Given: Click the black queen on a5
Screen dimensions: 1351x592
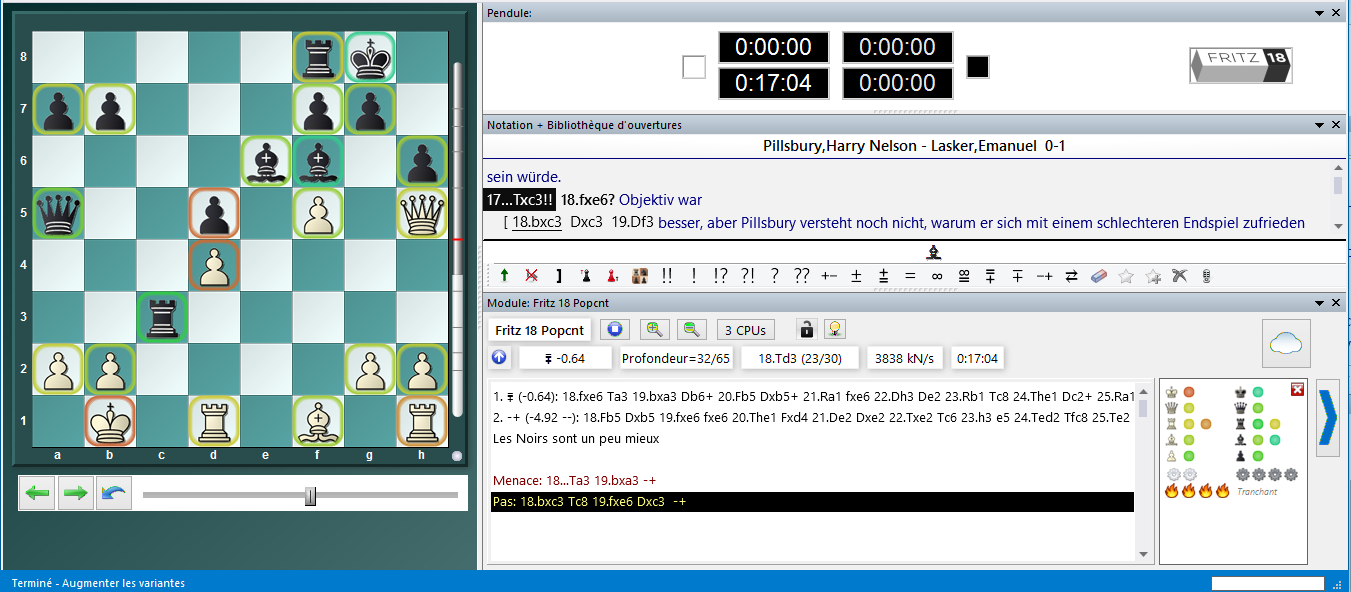Looking at the screenshot, I should pos(58,213).
